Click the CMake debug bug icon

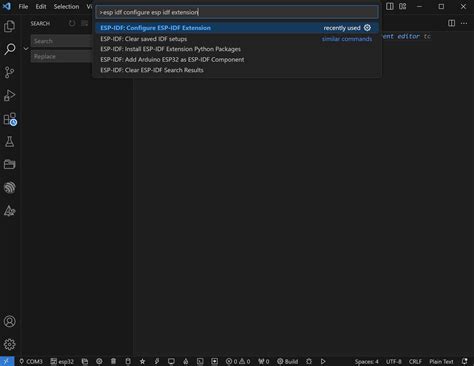[x=309, y=361]
